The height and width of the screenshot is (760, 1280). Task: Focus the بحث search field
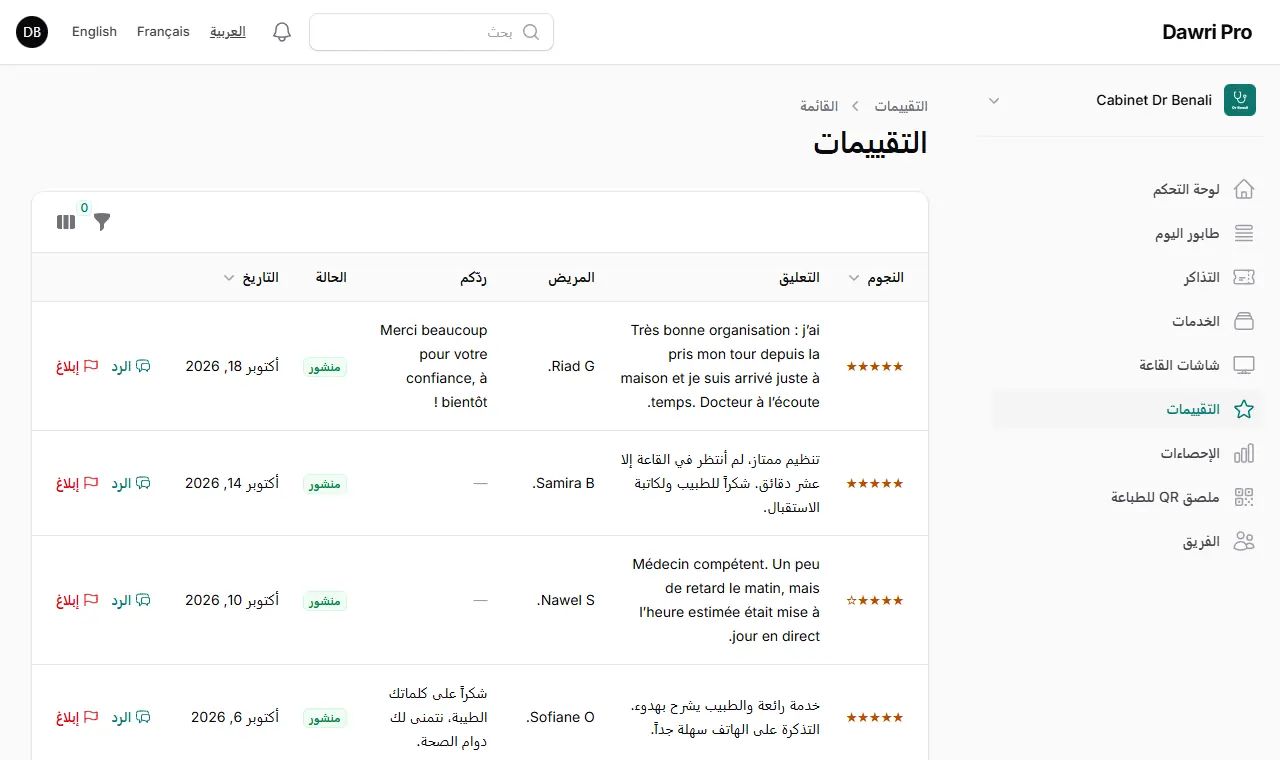click(431, 32)
